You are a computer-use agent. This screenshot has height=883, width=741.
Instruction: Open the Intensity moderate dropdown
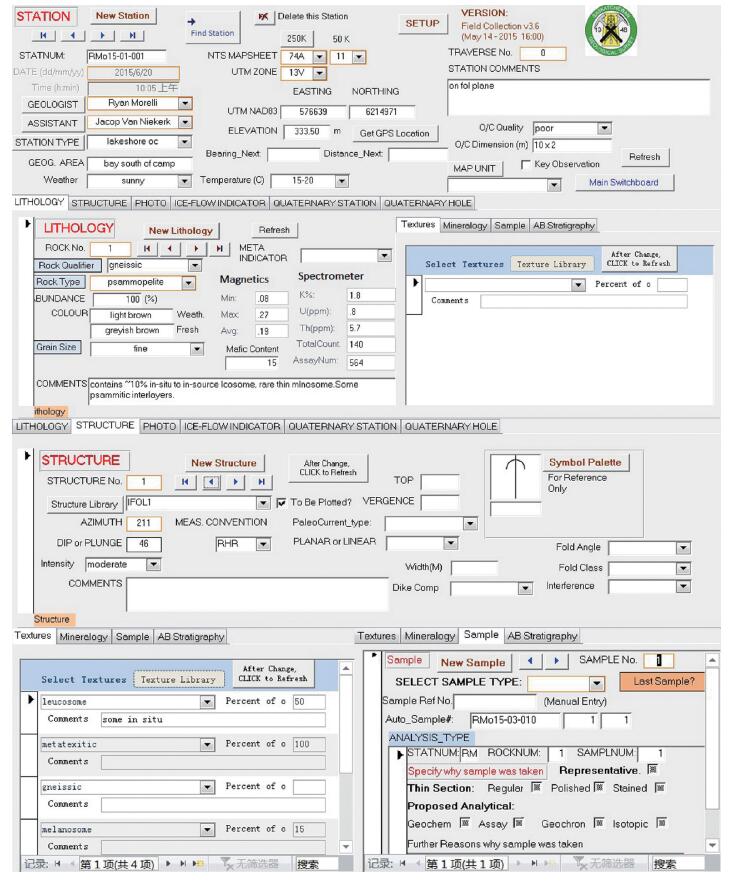point(154,564)
